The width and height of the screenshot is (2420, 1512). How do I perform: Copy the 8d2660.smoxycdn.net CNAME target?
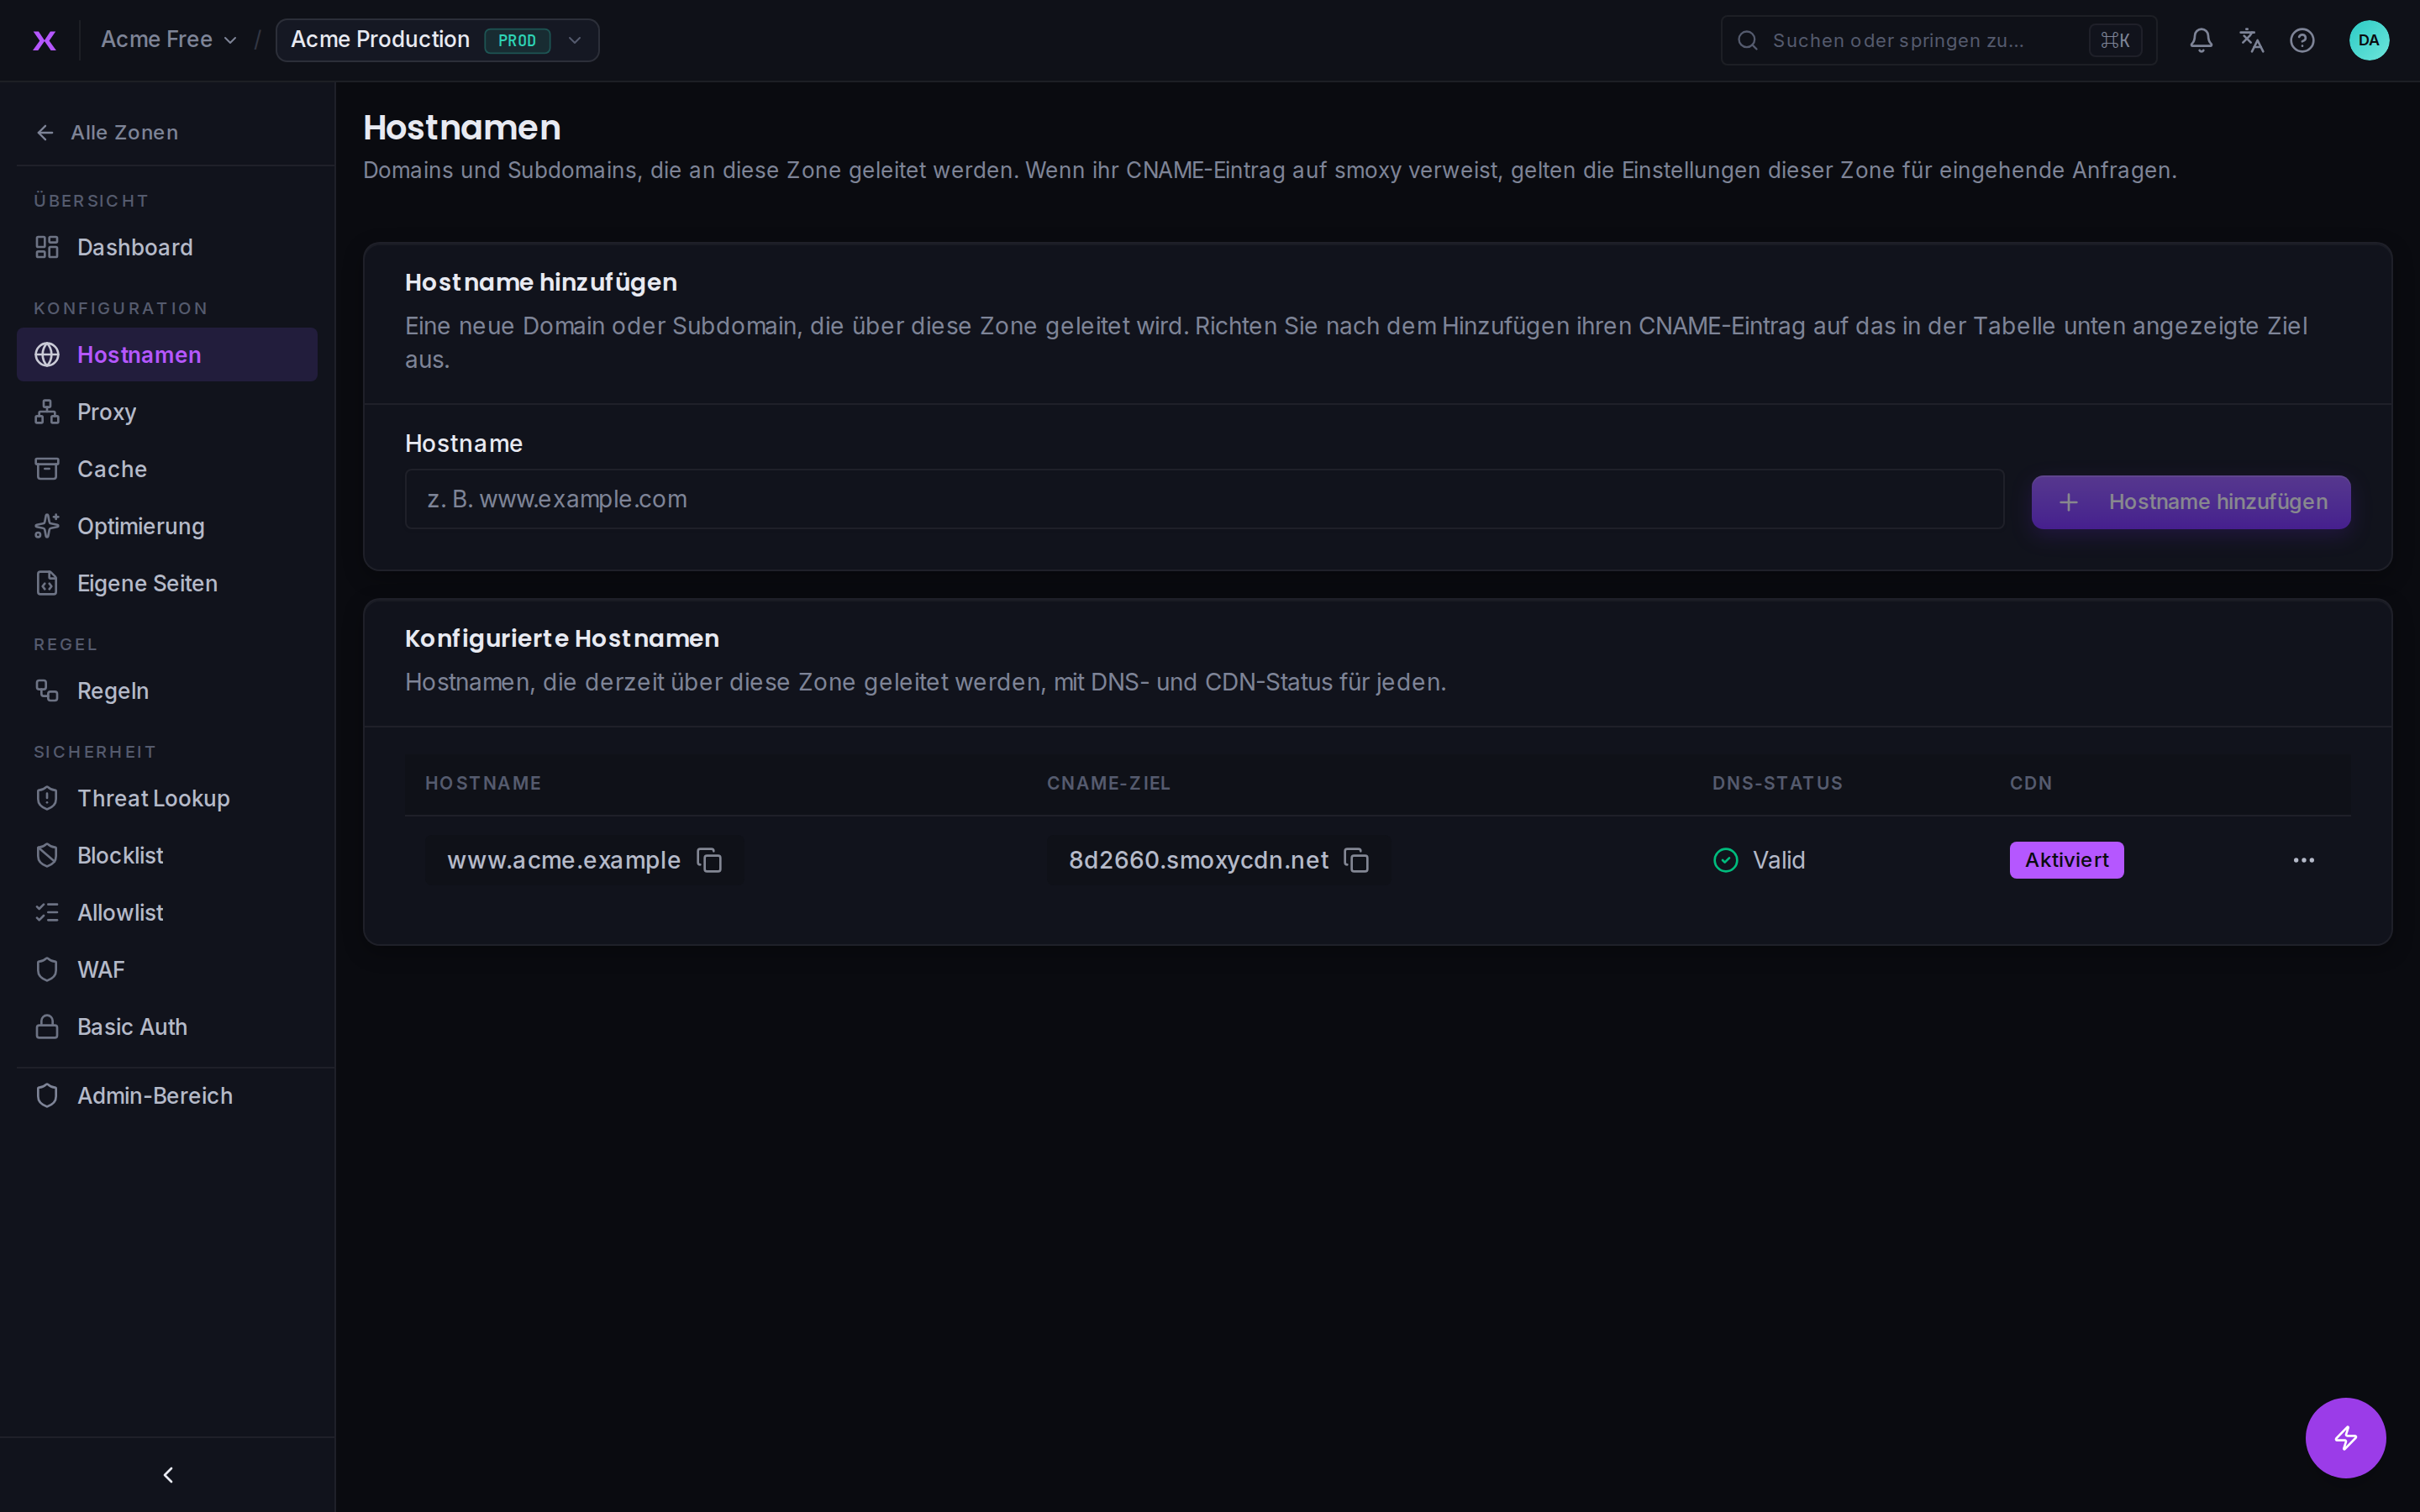tap(1356, 860)
